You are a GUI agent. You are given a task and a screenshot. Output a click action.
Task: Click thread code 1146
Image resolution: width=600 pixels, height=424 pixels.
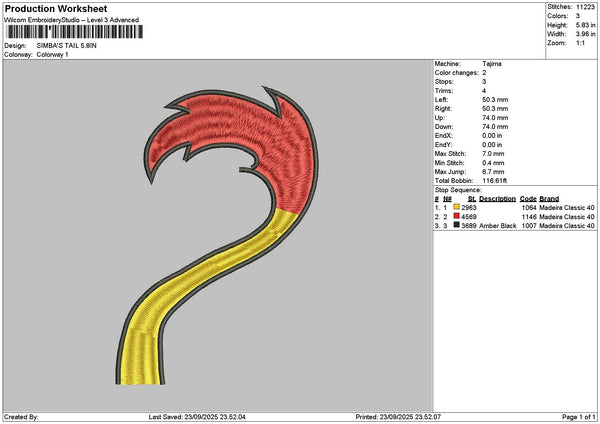529,217
